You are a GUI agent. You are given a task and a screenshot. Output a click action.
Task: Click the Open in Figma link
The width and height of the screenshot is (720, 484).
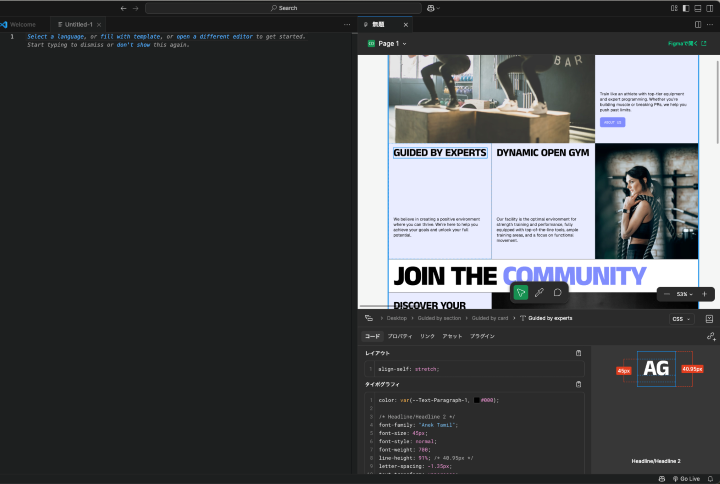(x=687, y=44)
